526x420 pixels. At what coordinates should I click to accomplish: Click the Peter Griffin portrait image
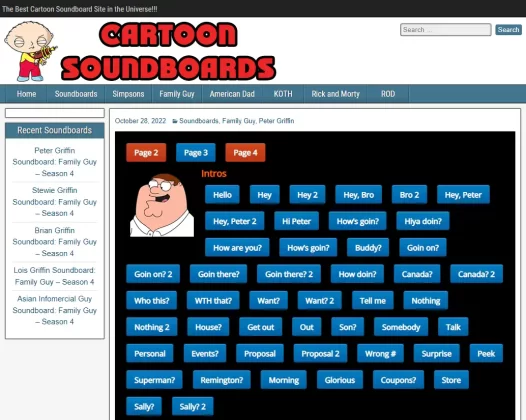[162, 205]
